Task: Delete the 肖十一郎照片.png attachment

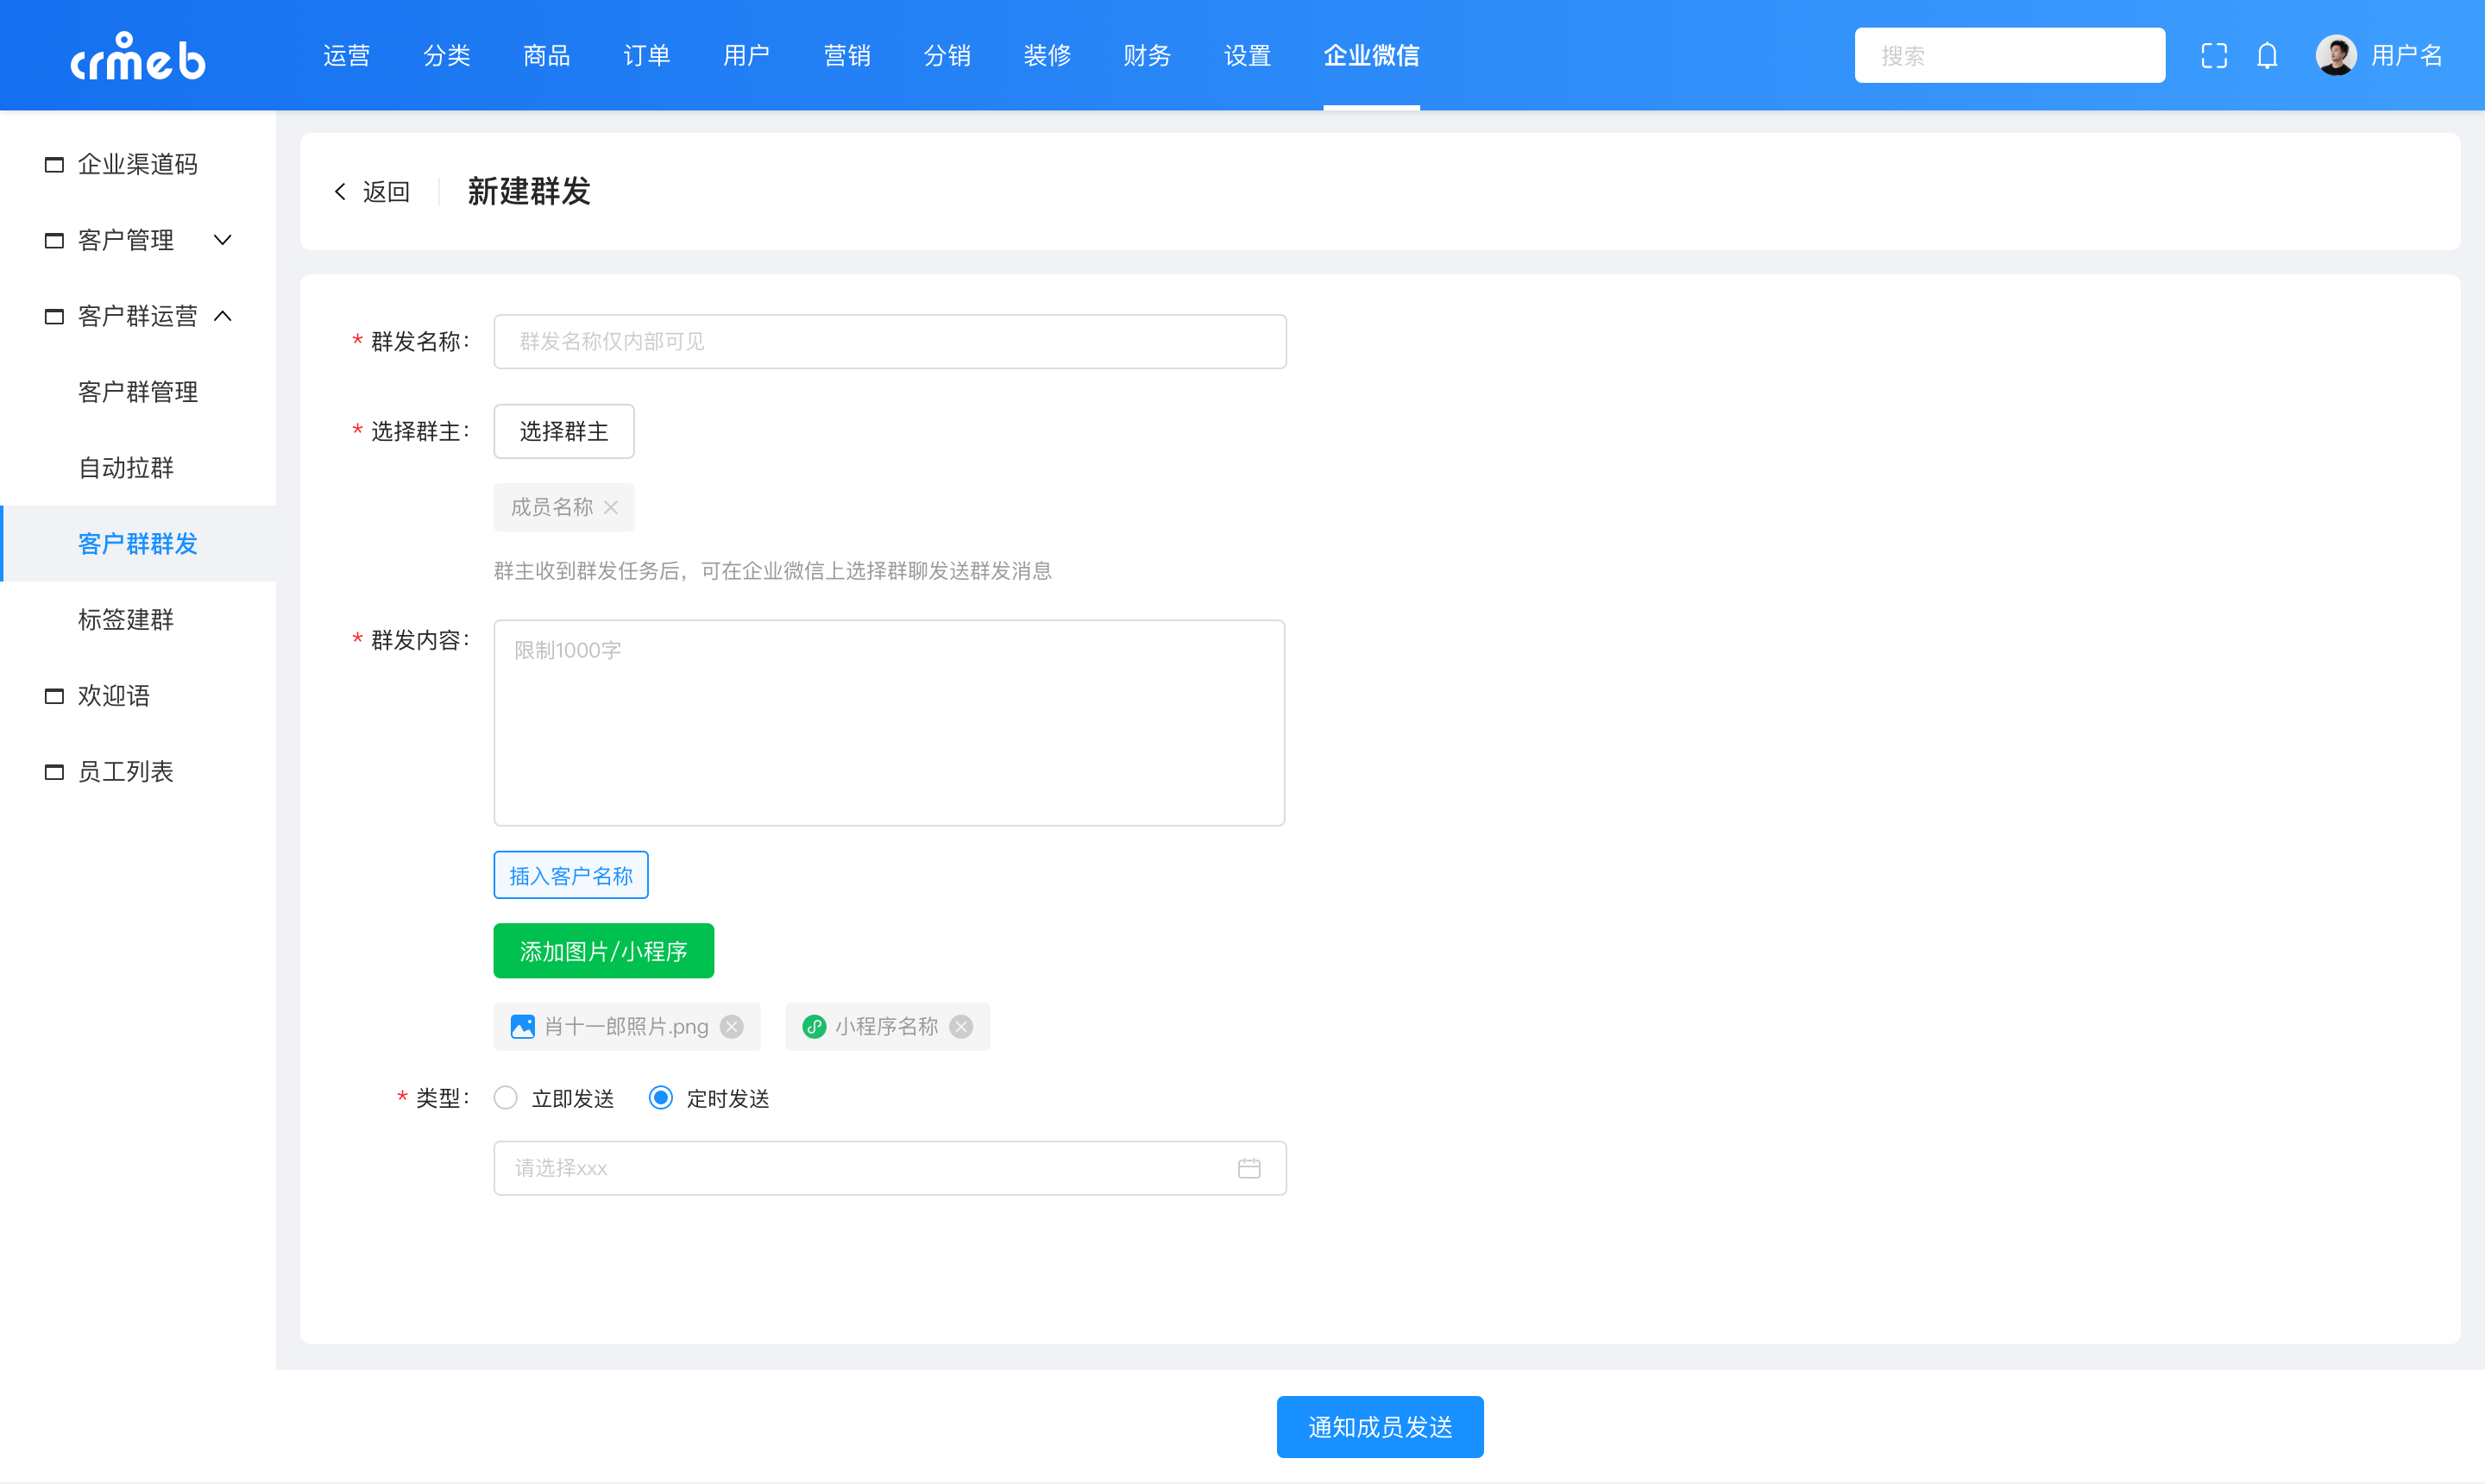Action: tap(732, 1027)
